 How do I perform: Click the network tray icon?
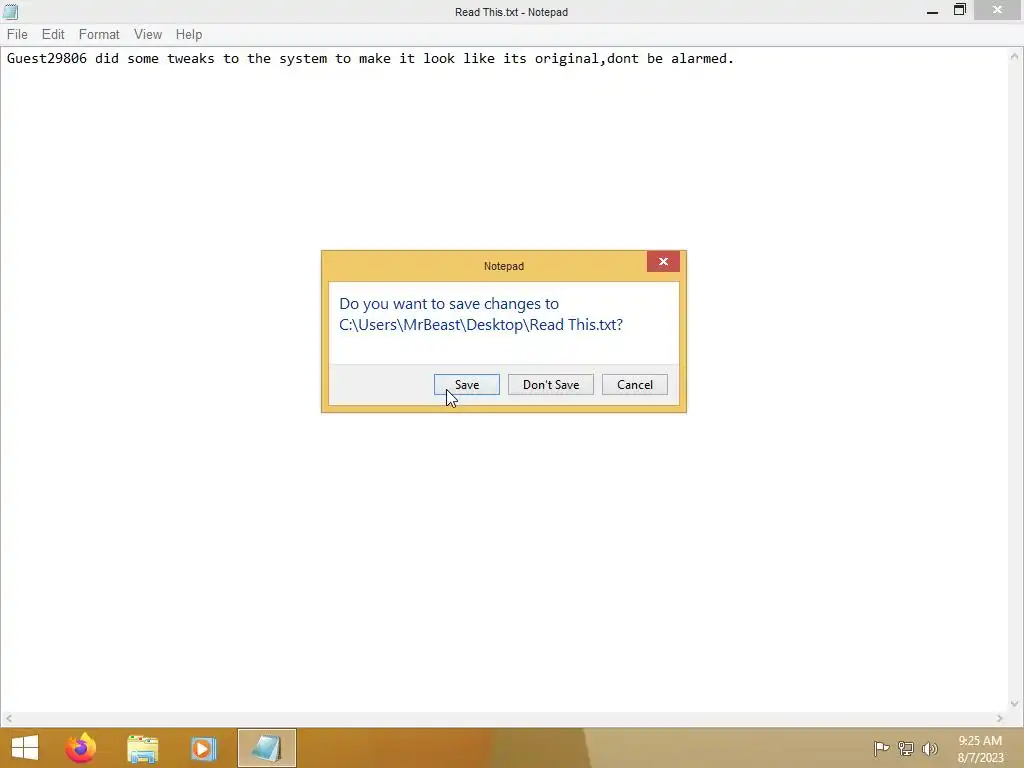906,748
